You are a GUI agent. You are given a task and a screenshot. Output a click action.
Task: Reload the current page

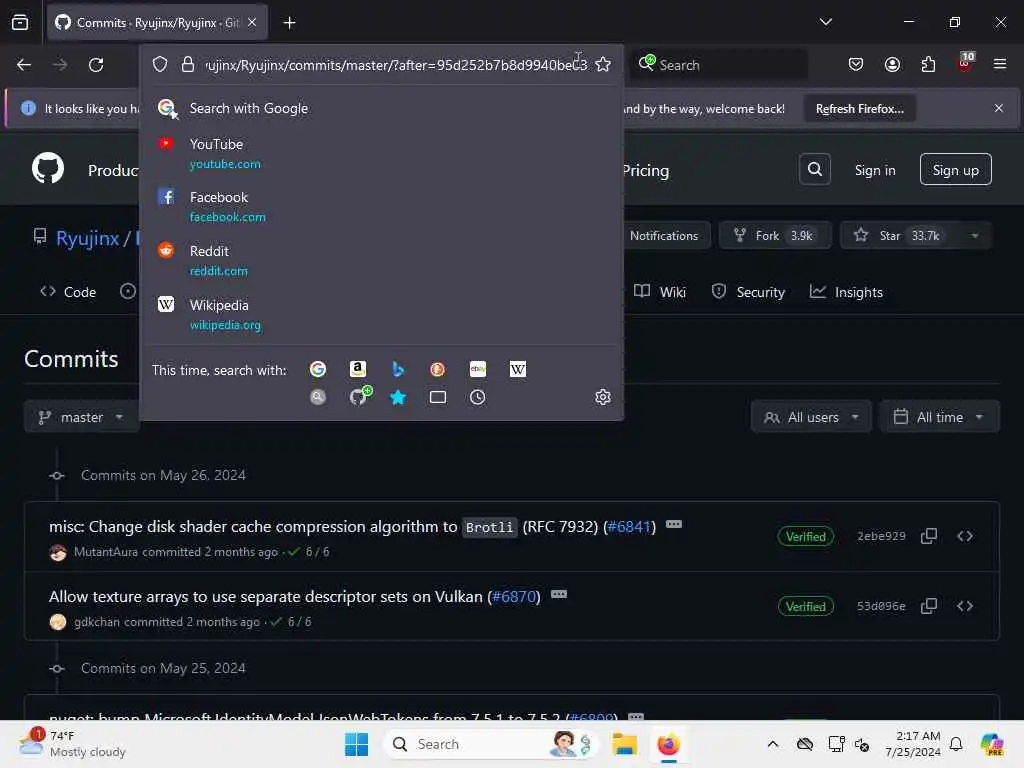[96, 65]
